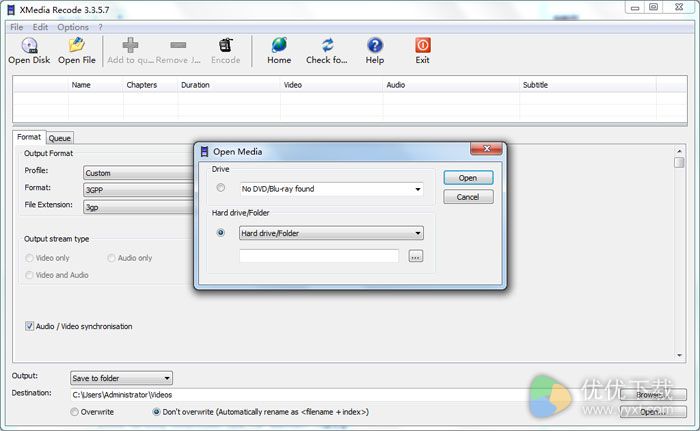Click the Format panel scrollbar up arrow
Viewport: 700px width, 431px height.
679,151
